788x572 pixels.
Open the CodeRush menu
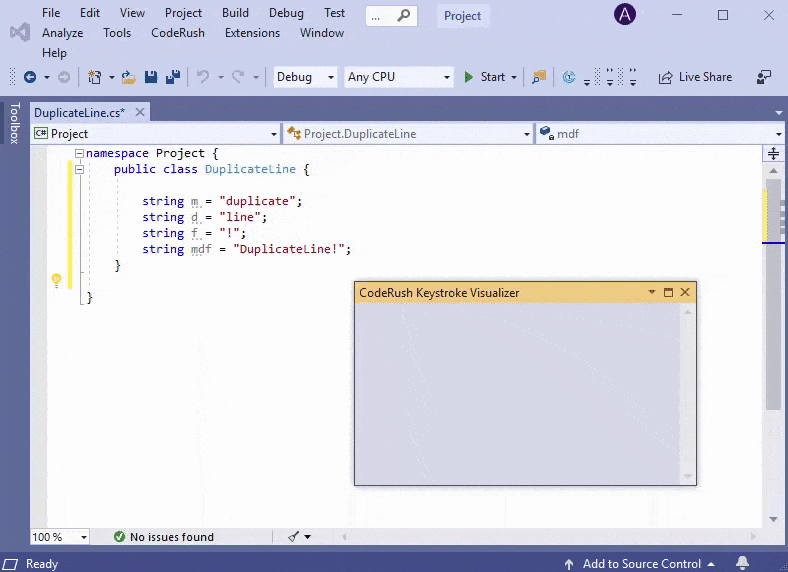177,33
